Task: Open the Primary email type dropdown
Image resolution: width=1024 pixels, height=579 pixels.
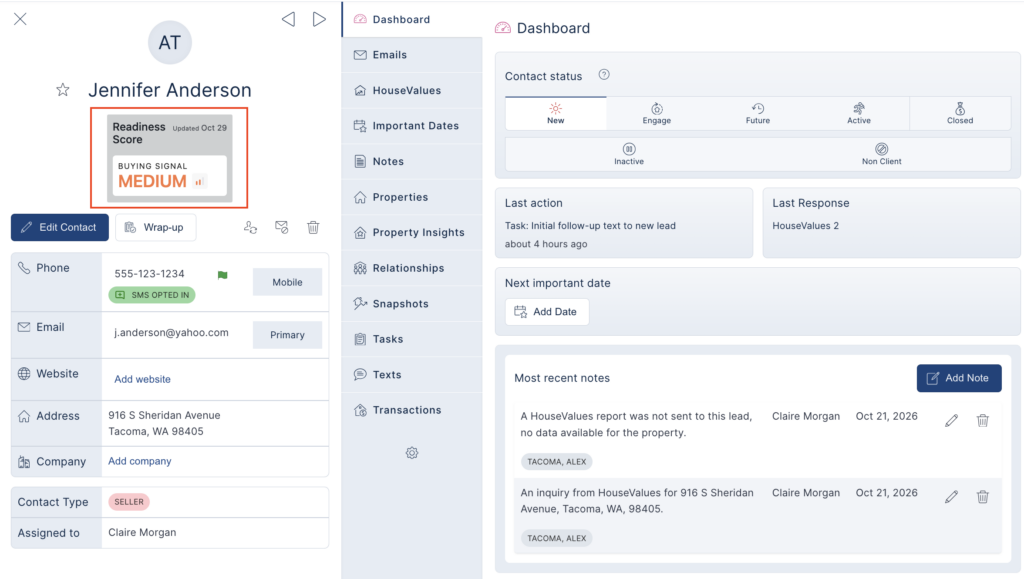Action: click(287, 335)
